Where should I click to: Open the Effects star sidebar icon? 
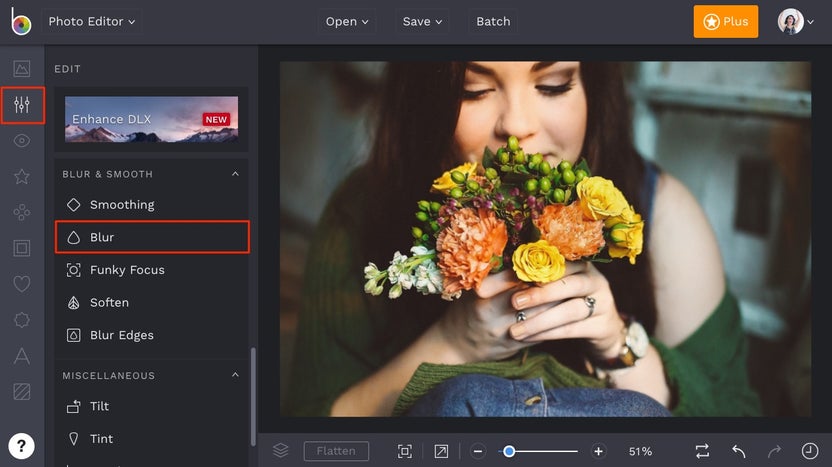22,176
